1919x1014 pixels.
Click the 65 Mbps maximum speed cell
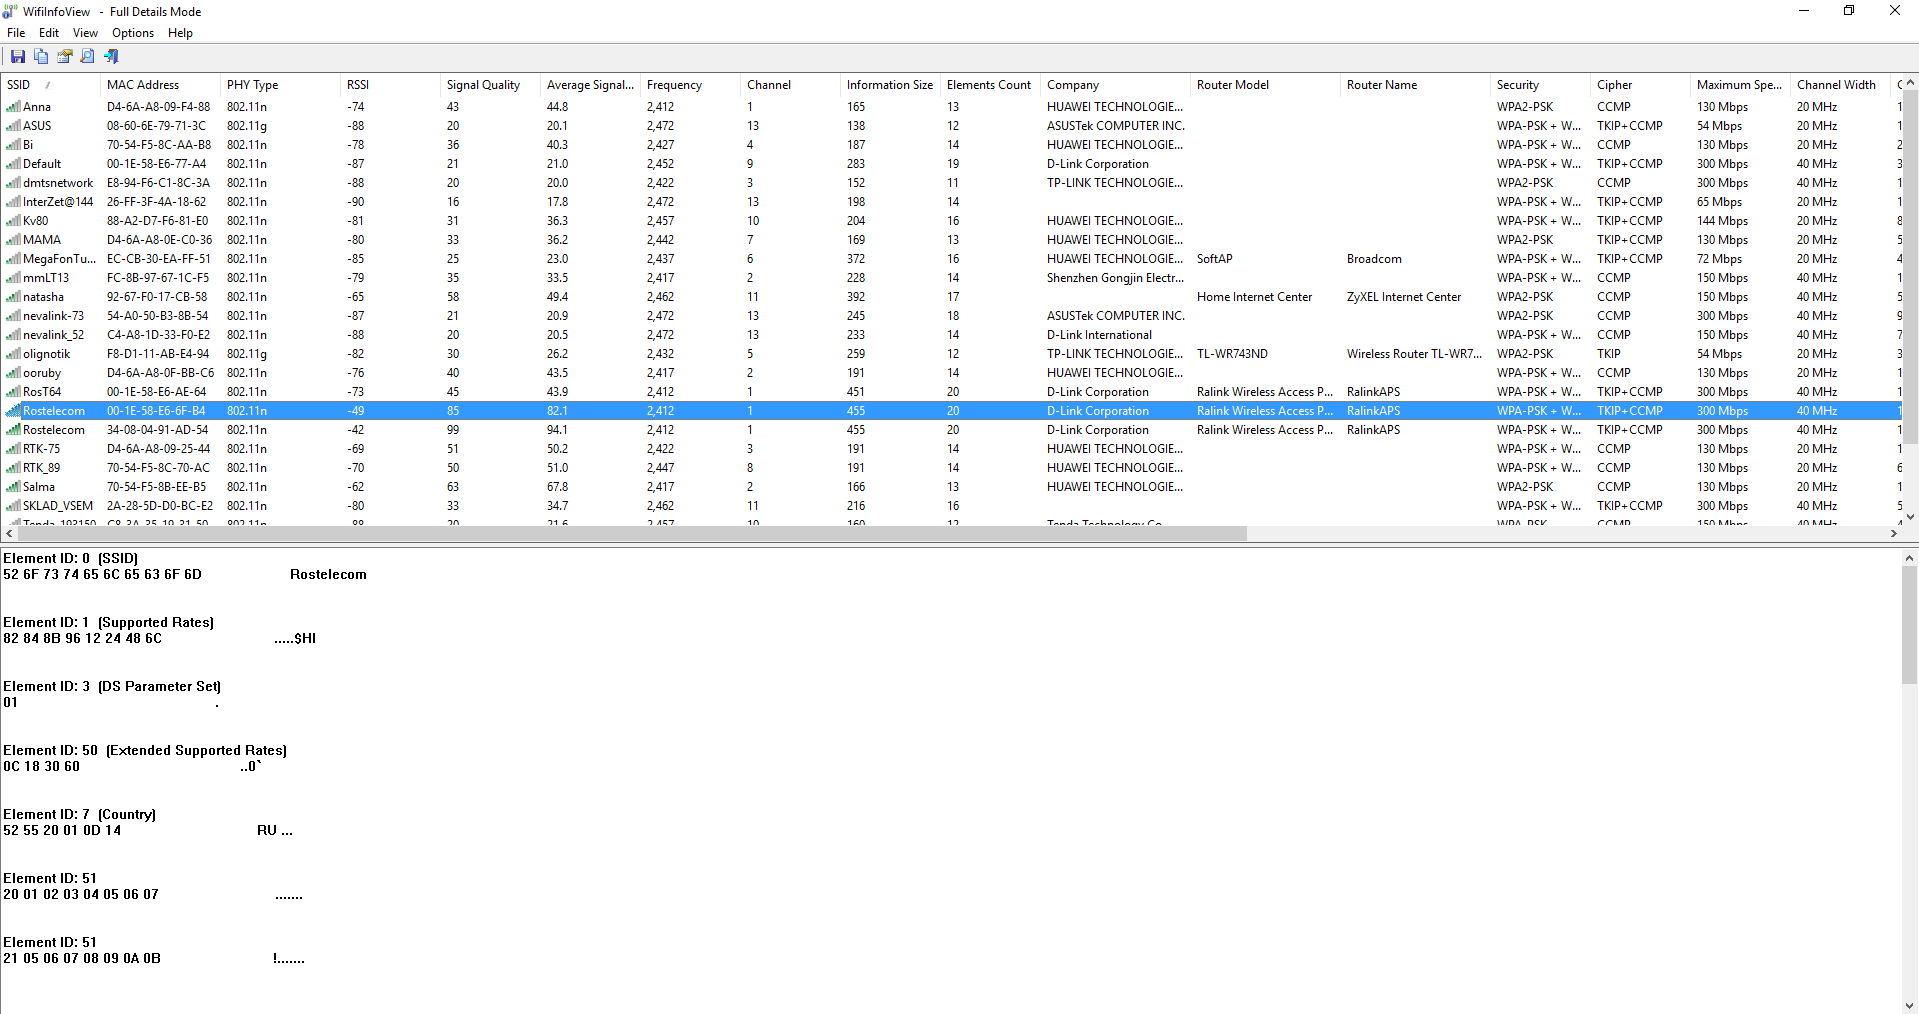tap(1719, 201)
